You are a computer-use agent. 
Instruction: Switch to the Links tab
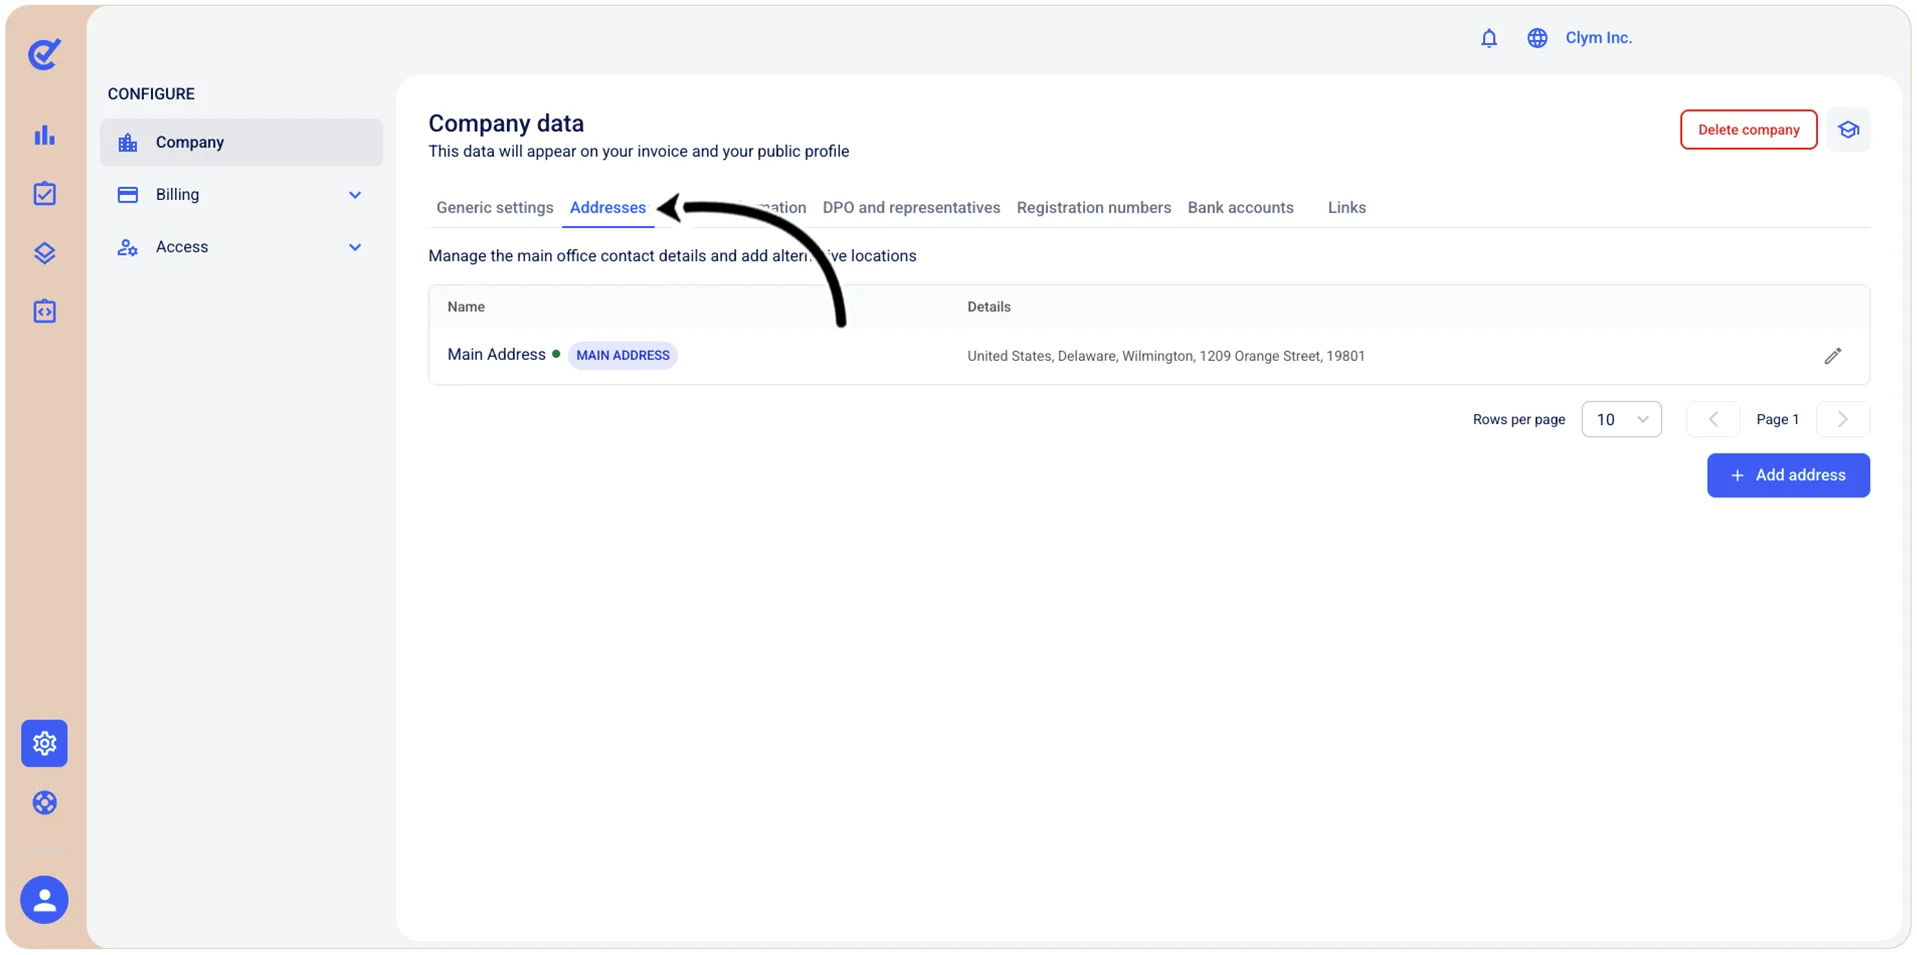[x=1346, y=208]
